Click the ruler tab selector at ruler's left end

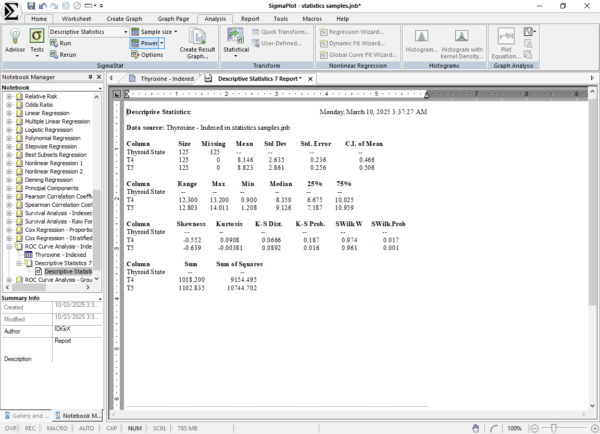[117, 94]
